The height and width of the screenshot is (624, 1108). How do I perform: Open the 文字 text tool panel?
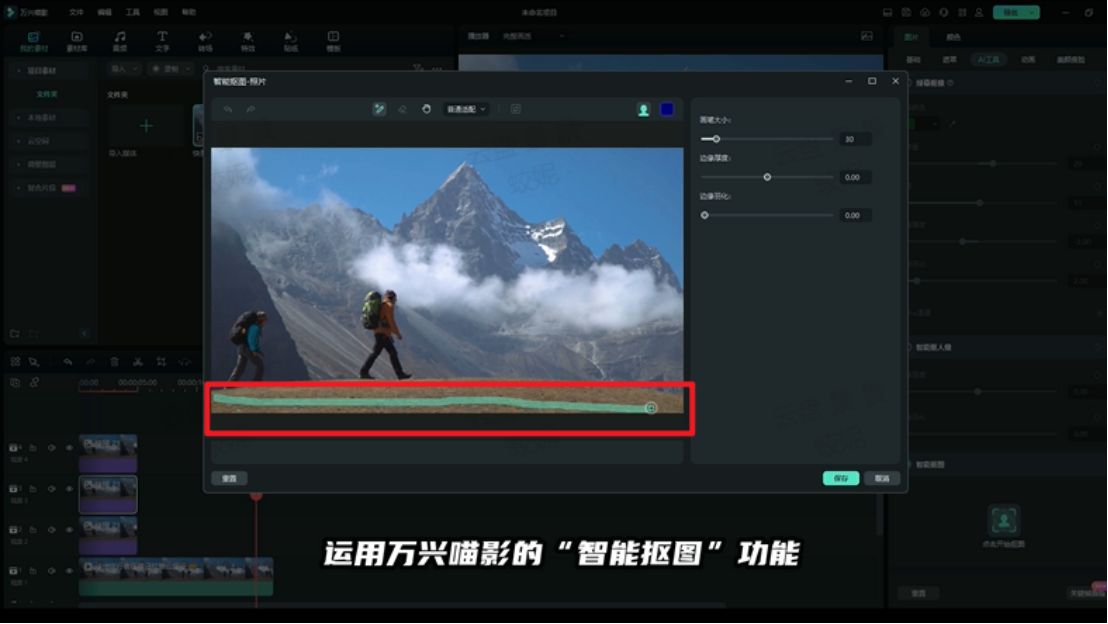point(162,41)
